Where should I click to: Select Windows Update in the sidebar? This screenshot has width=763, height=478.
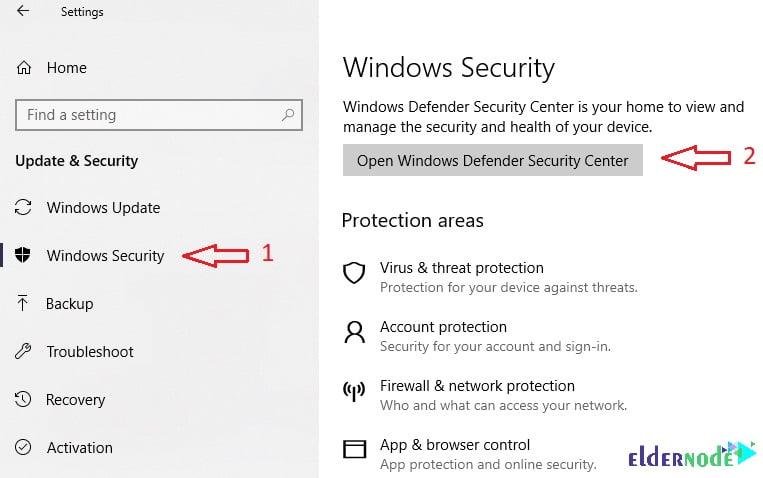(103, 208)
